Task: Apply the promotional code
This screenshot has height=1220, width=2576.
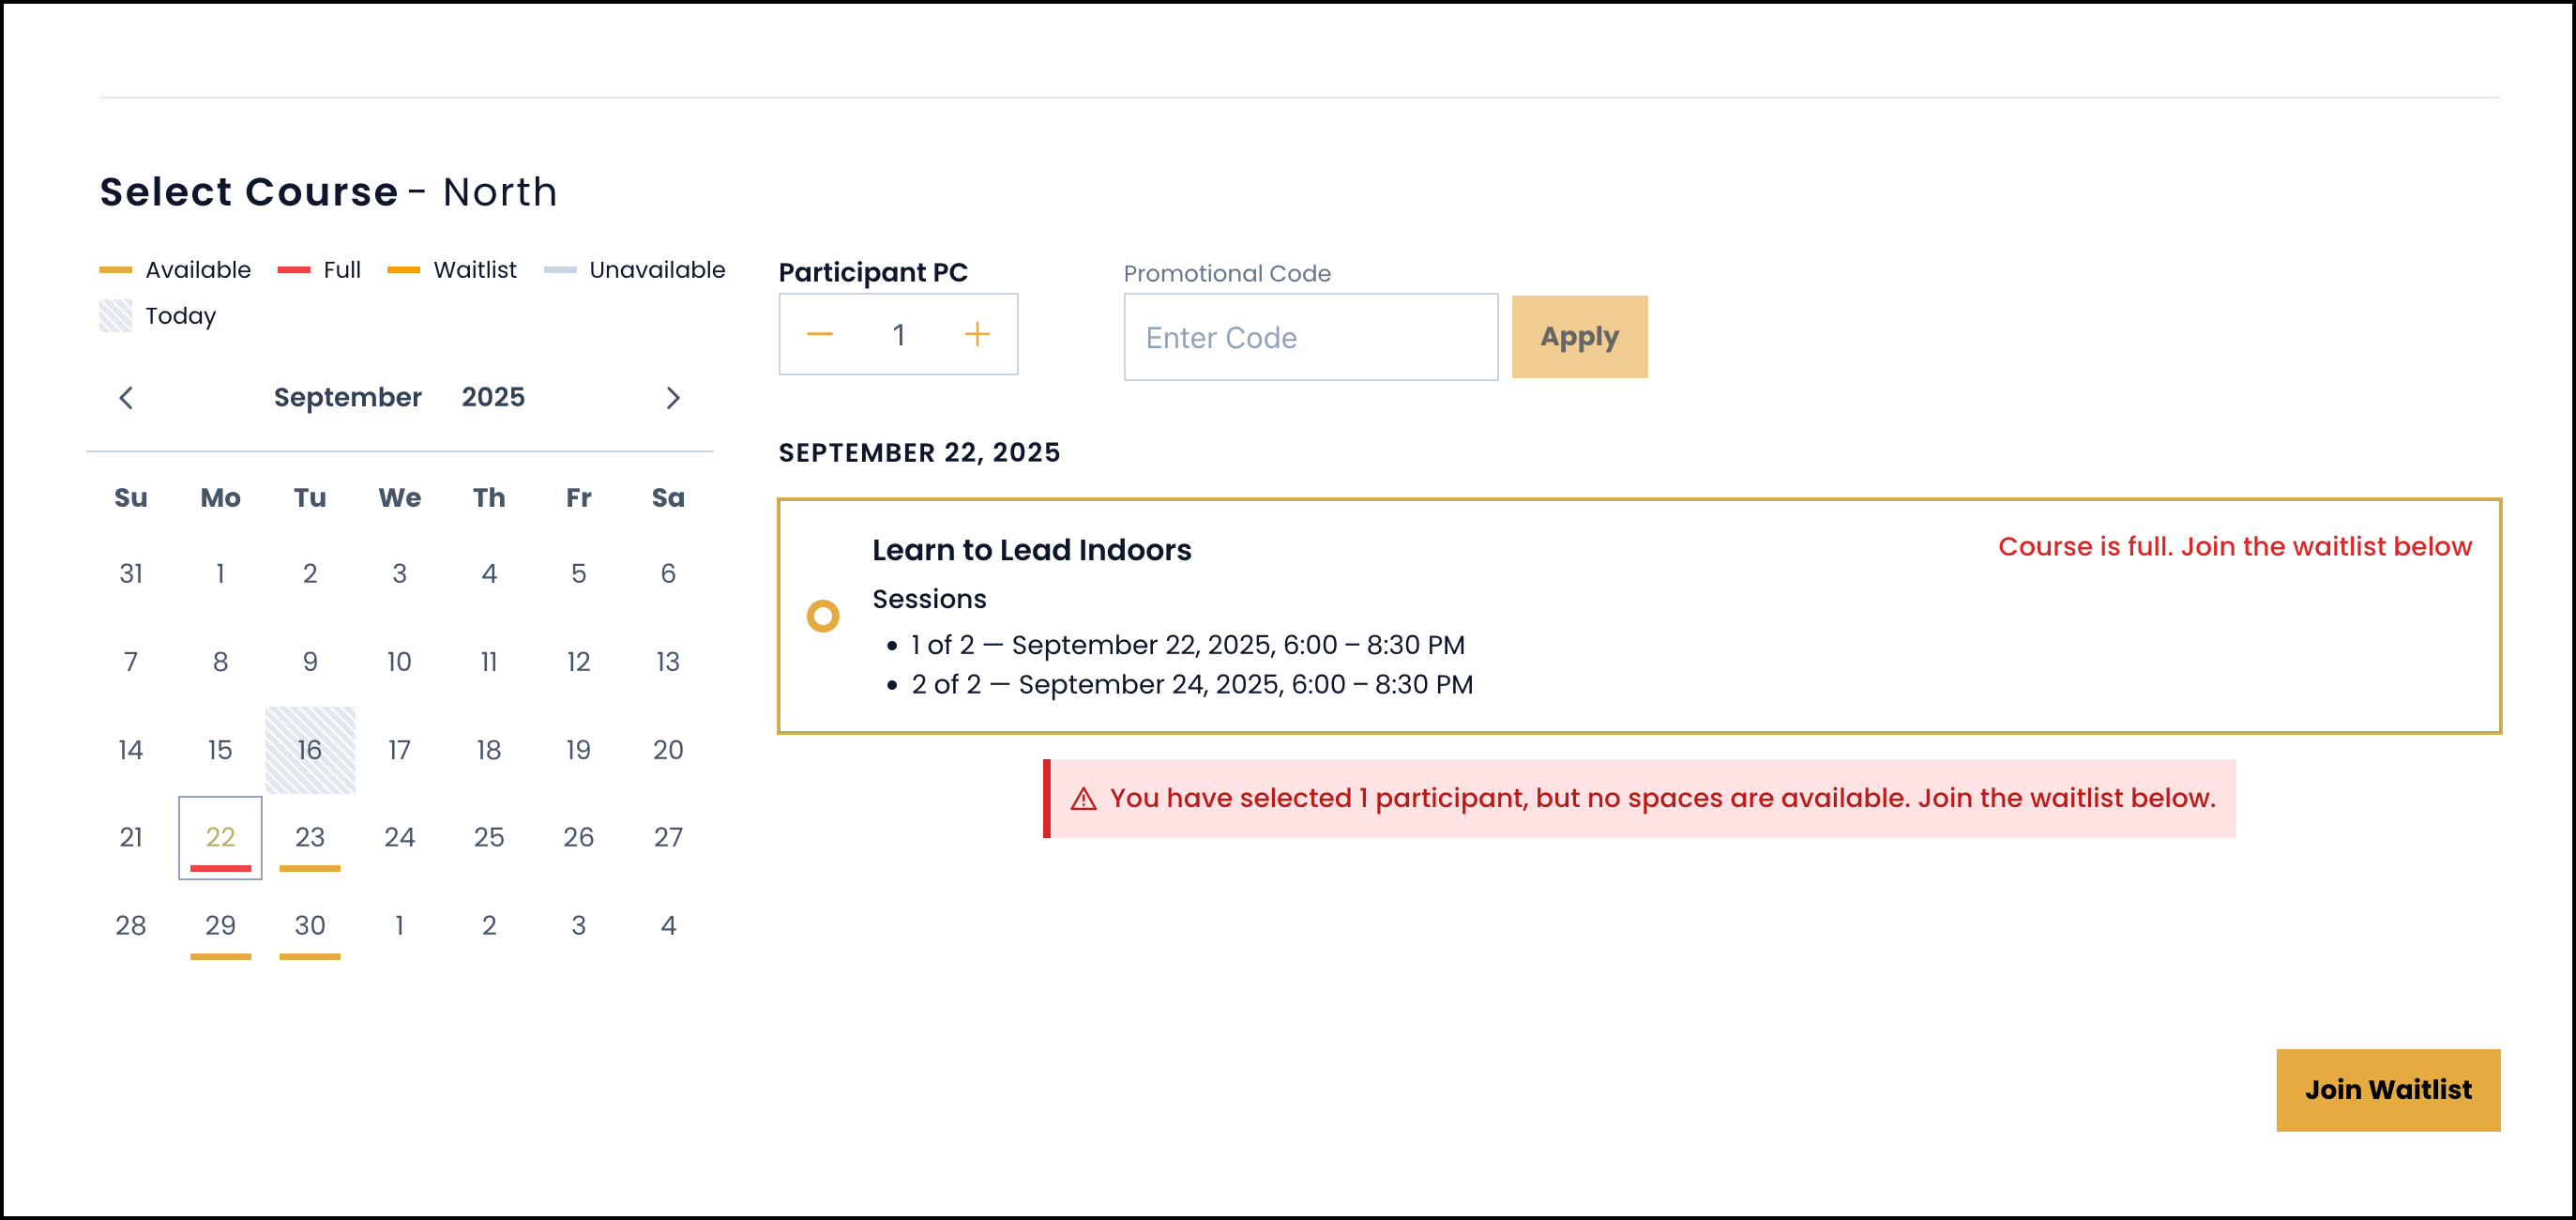Action: 1579,337
